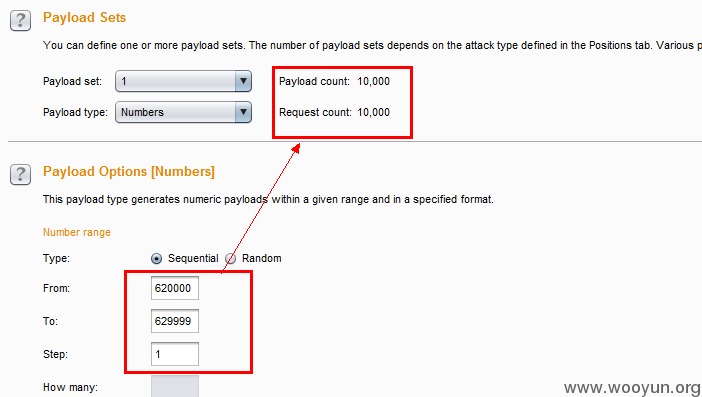The image size is (702, 397).
Task: Focus the Step field containing 1
Action: point(175,354)
